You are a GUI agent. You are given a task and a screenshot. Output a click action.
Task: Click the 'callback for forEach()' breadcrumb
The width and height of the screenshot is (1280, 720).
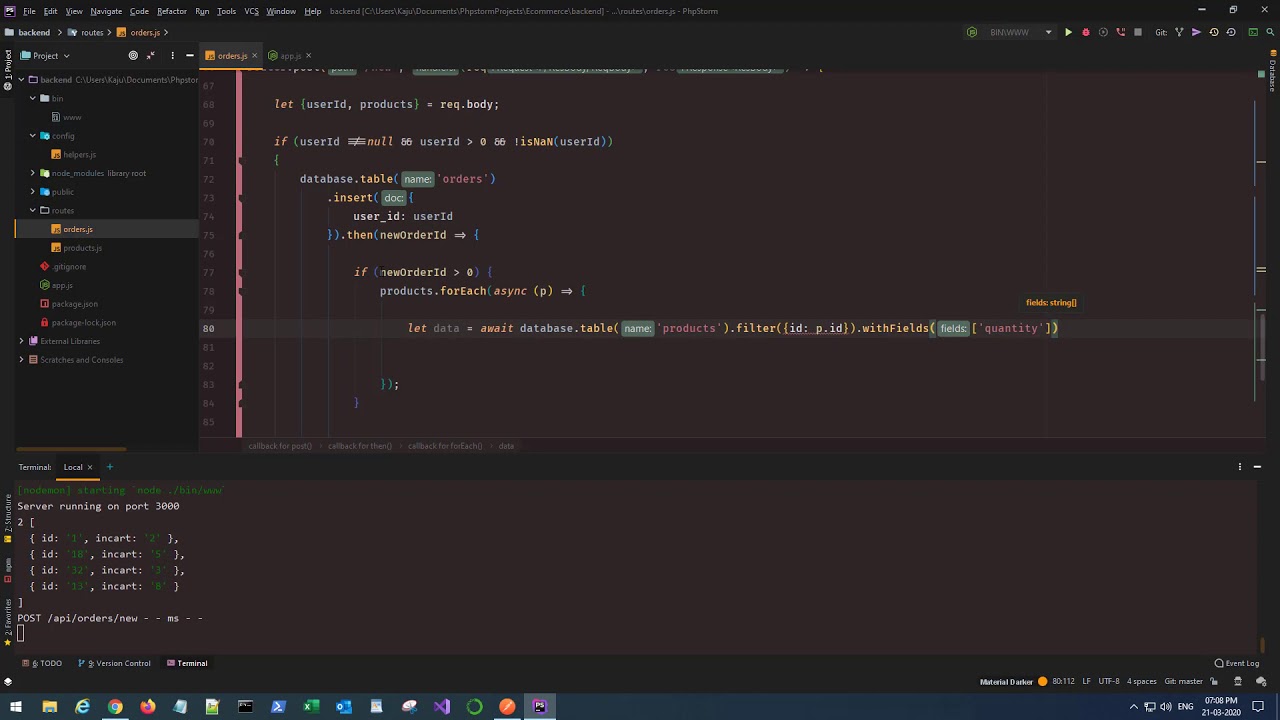point(445,446)
